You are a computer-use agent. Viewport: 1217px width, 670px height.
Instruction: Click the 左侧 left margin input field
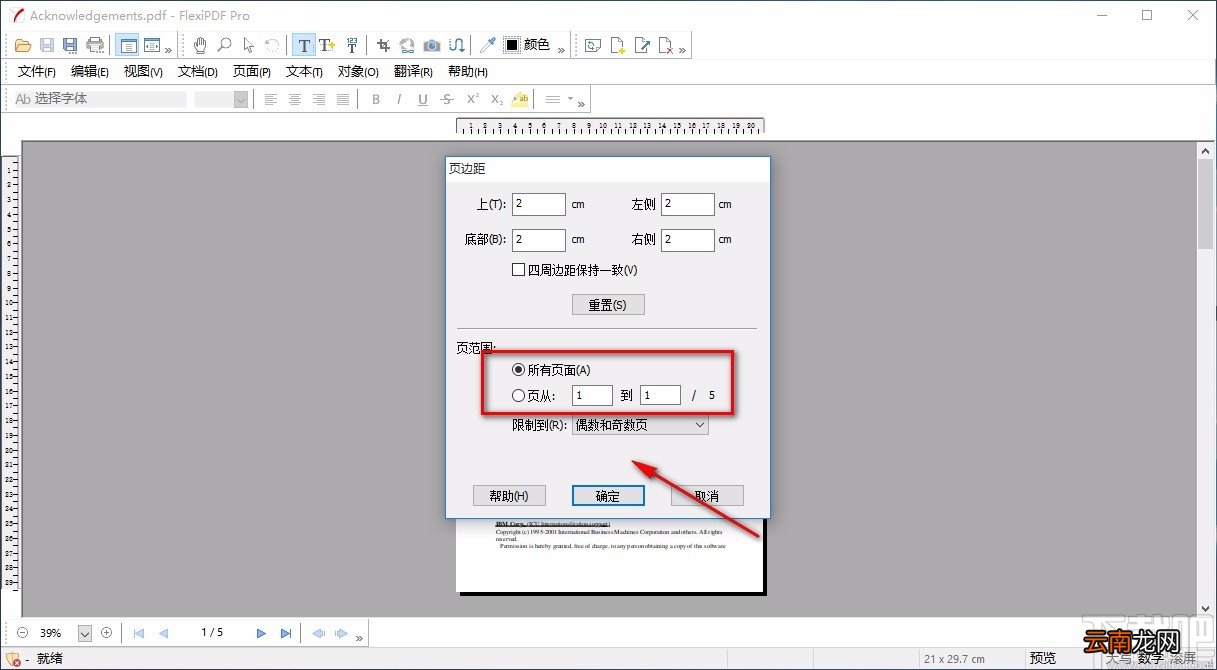(688, 204)
